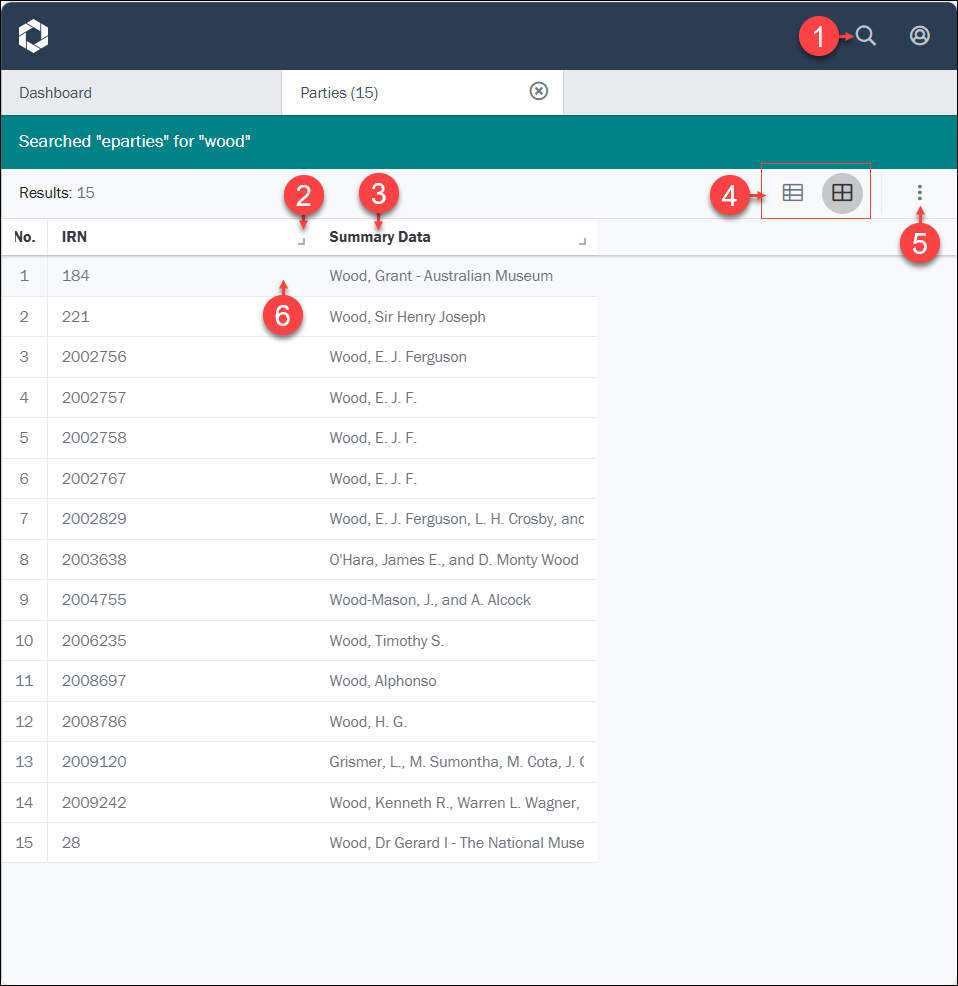Select record Wood-Mason, J., and A. Alcock

point(430,600)
